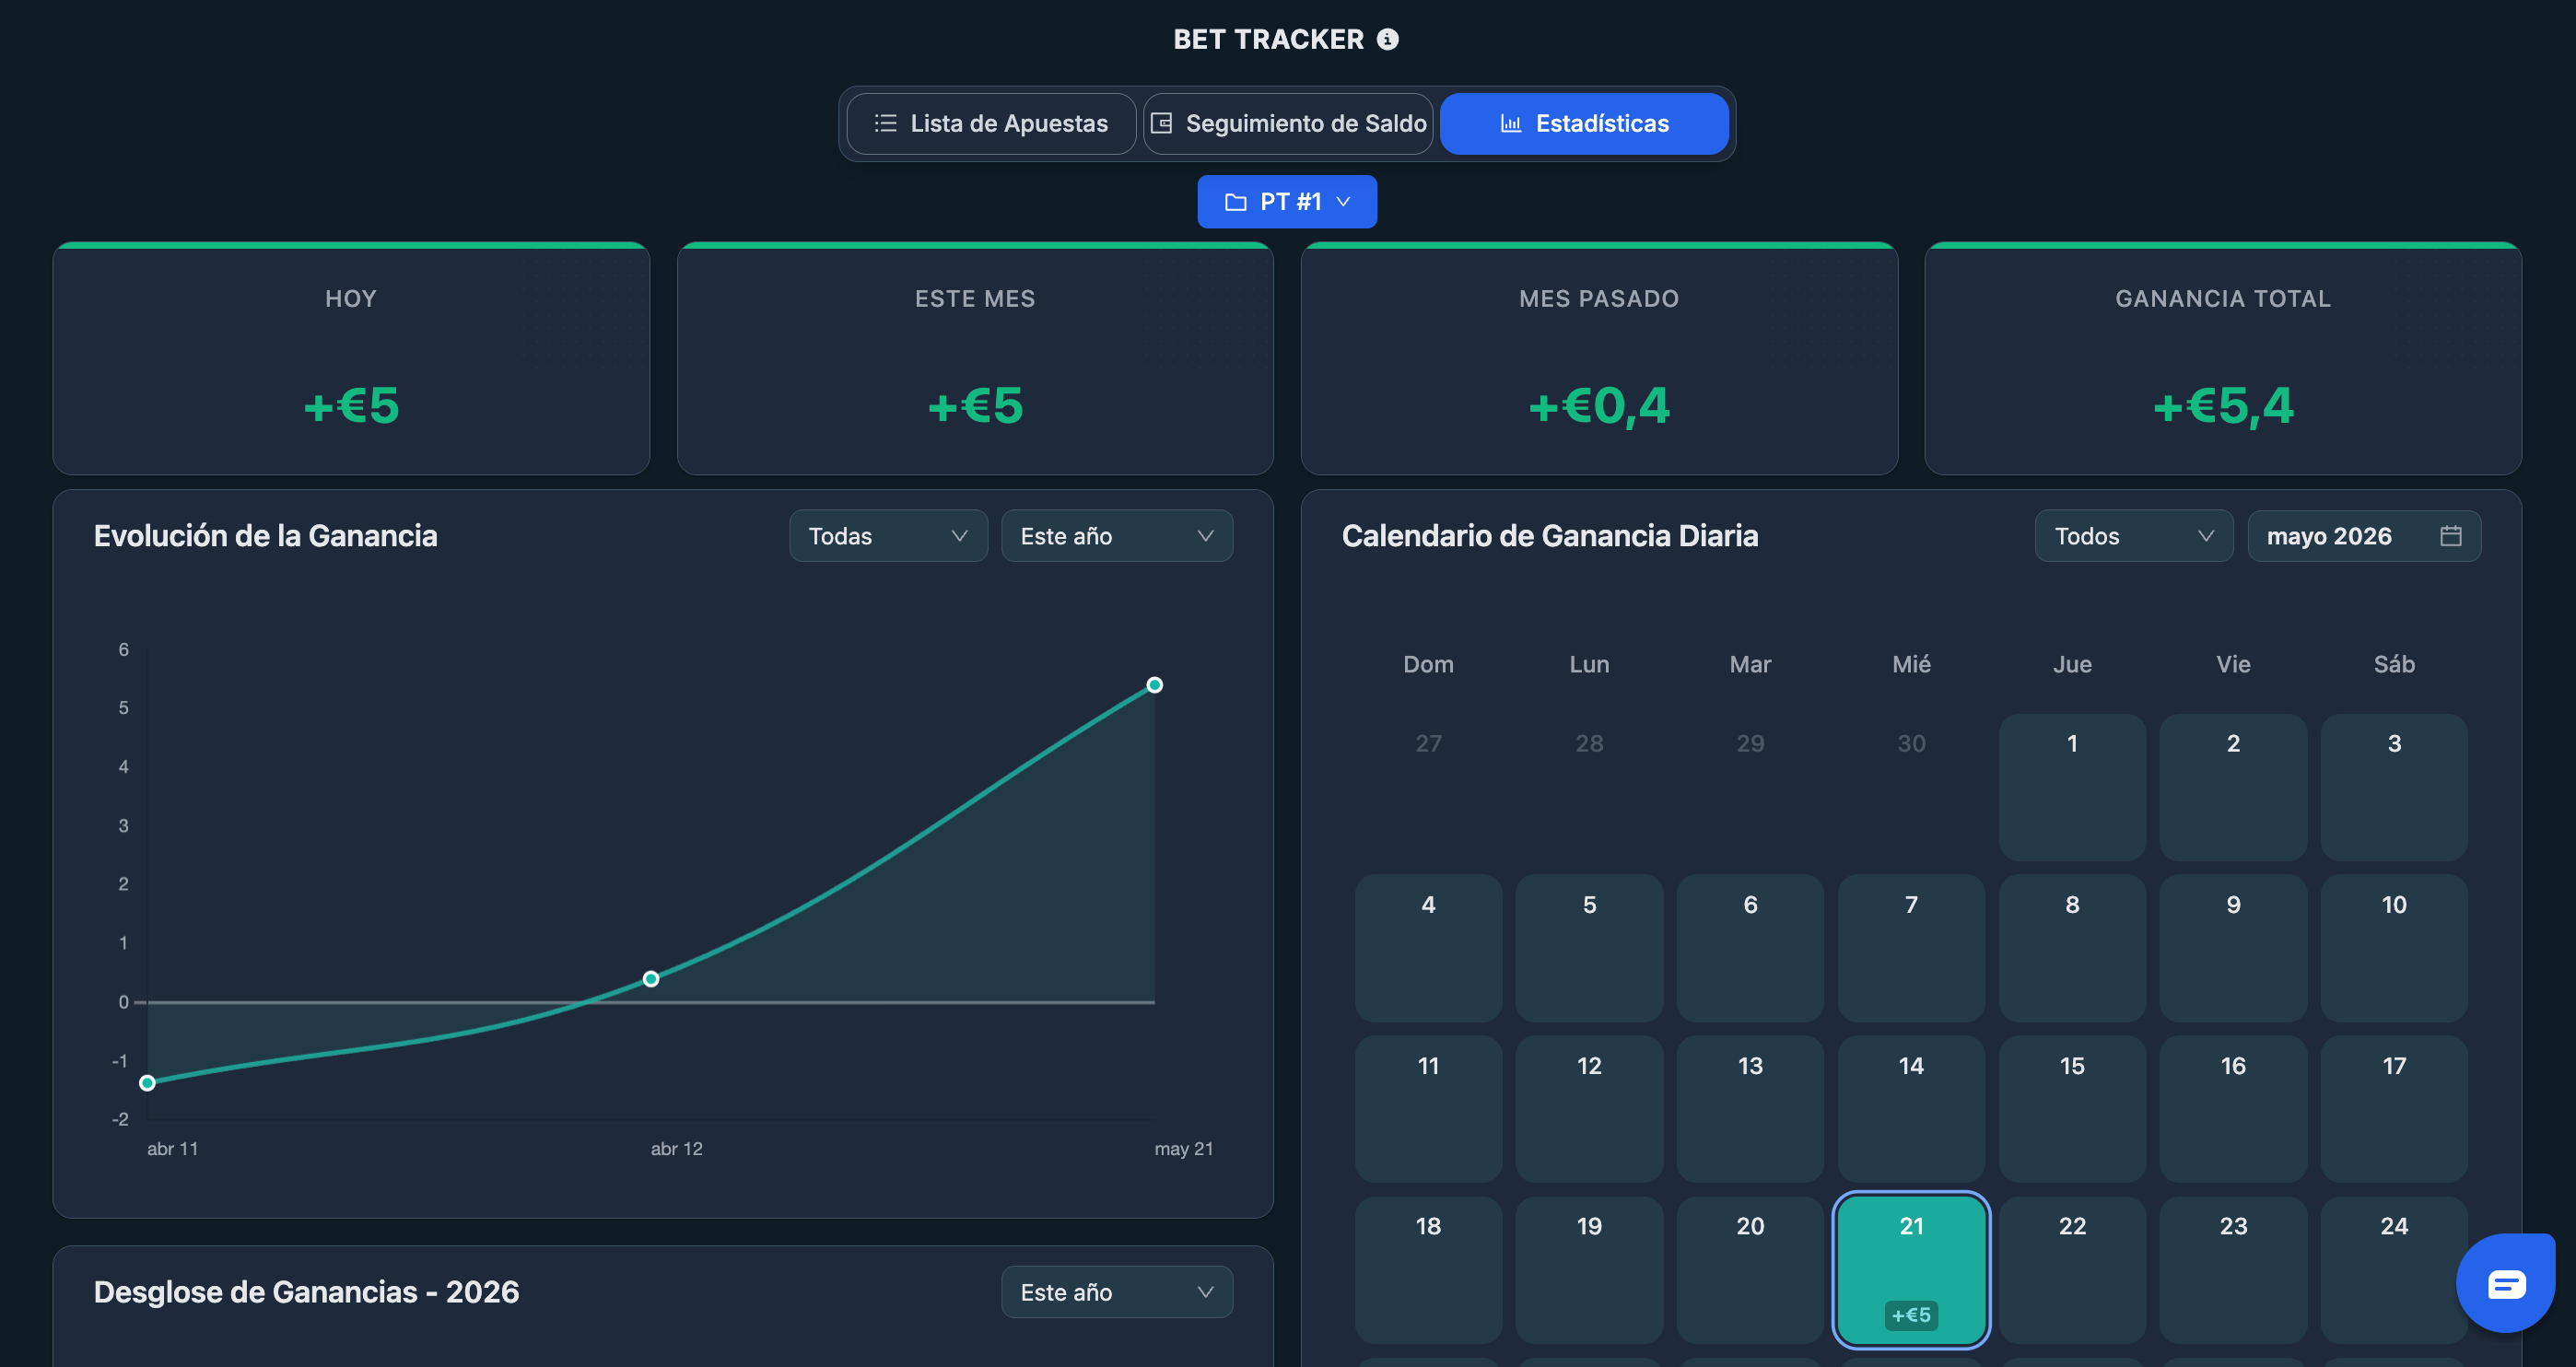This screenshot has height=1367, width=2576.
Task: Select day 10 in the calendar
Action: point(2394,948)
